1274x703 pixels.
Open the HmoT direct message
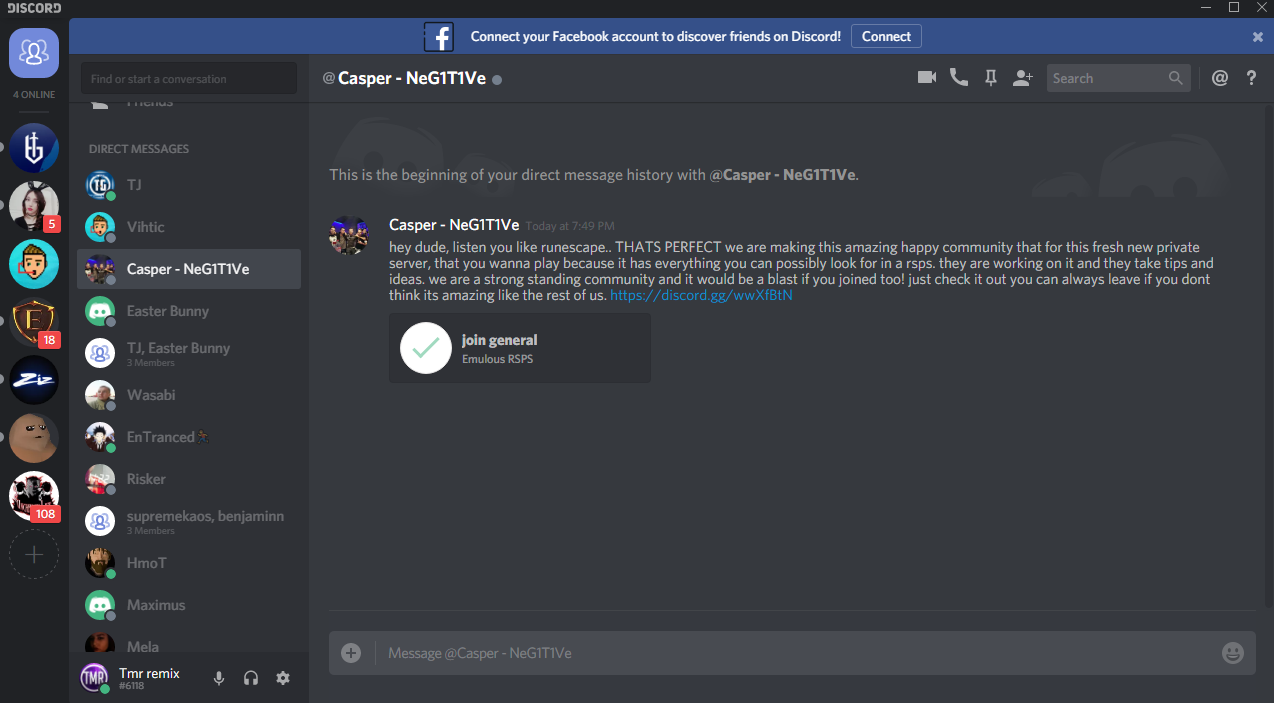(189, 563)
